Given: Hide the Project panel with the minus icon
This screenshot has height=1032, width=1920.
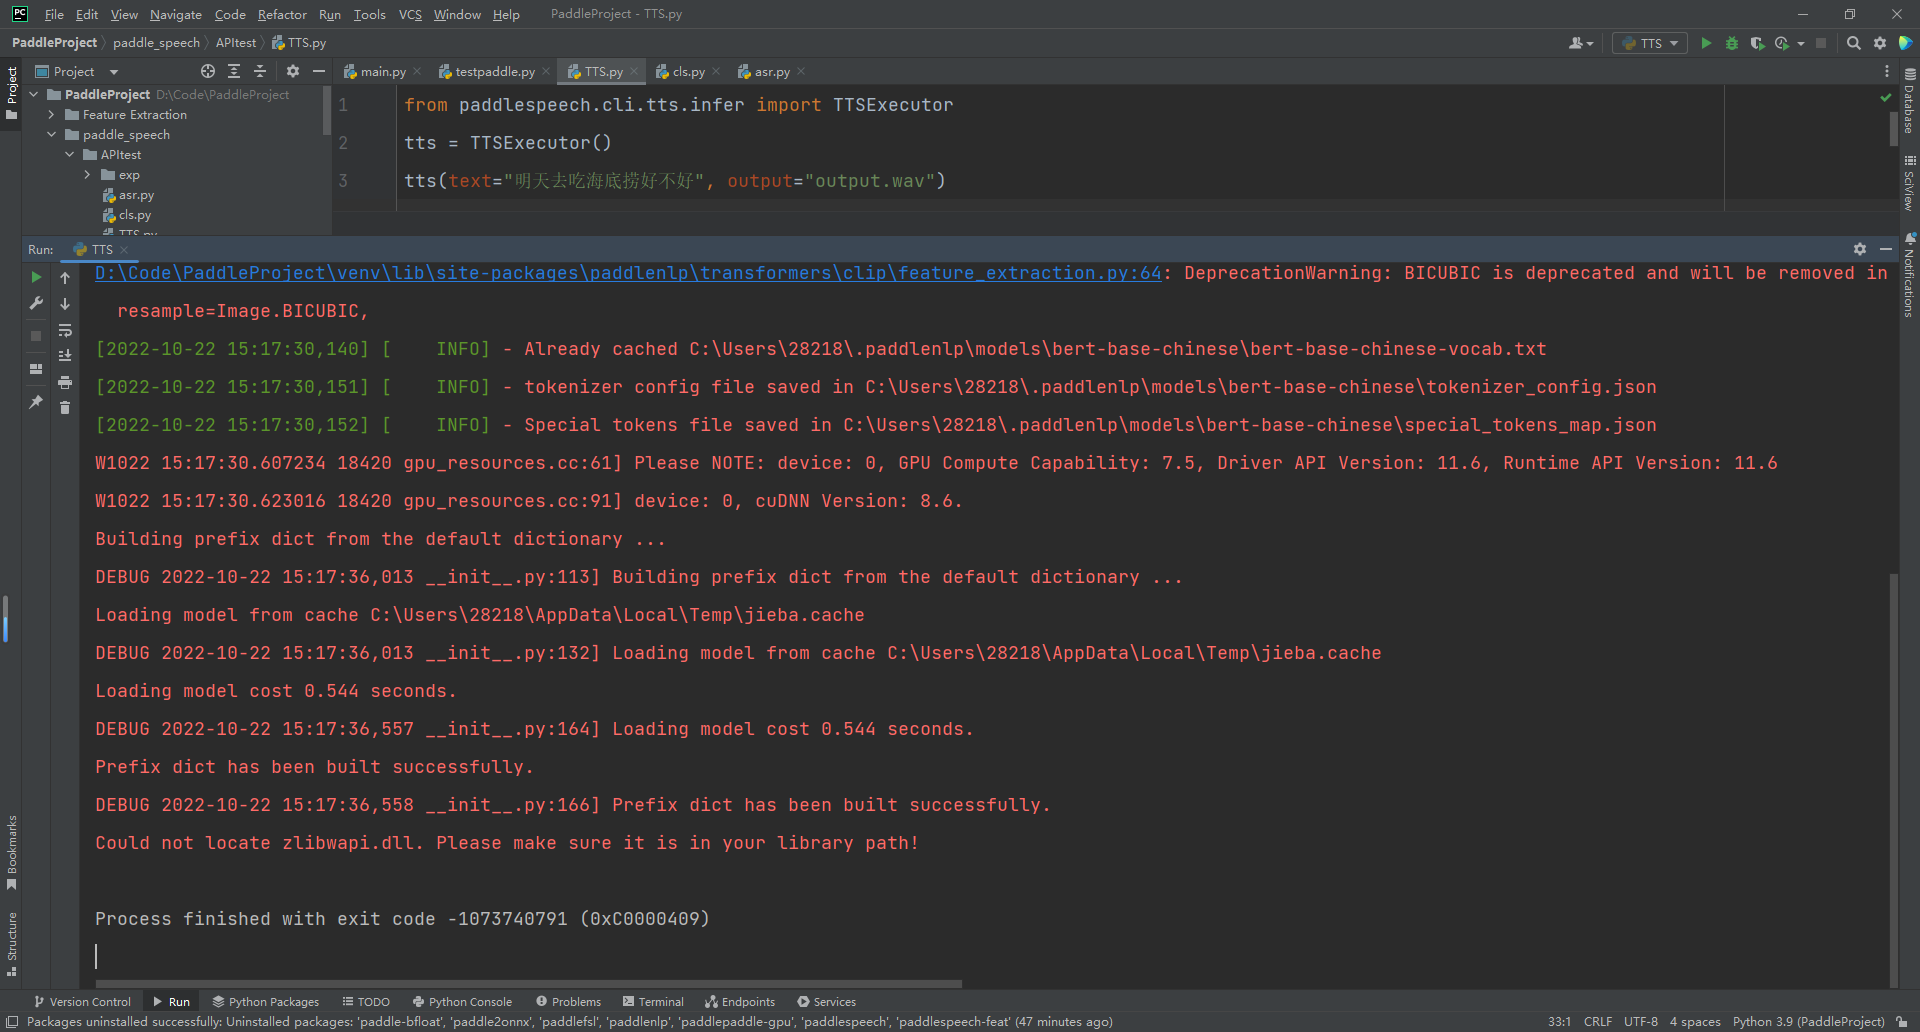Looking at the screenshot, I should click(x=319, y=71).
